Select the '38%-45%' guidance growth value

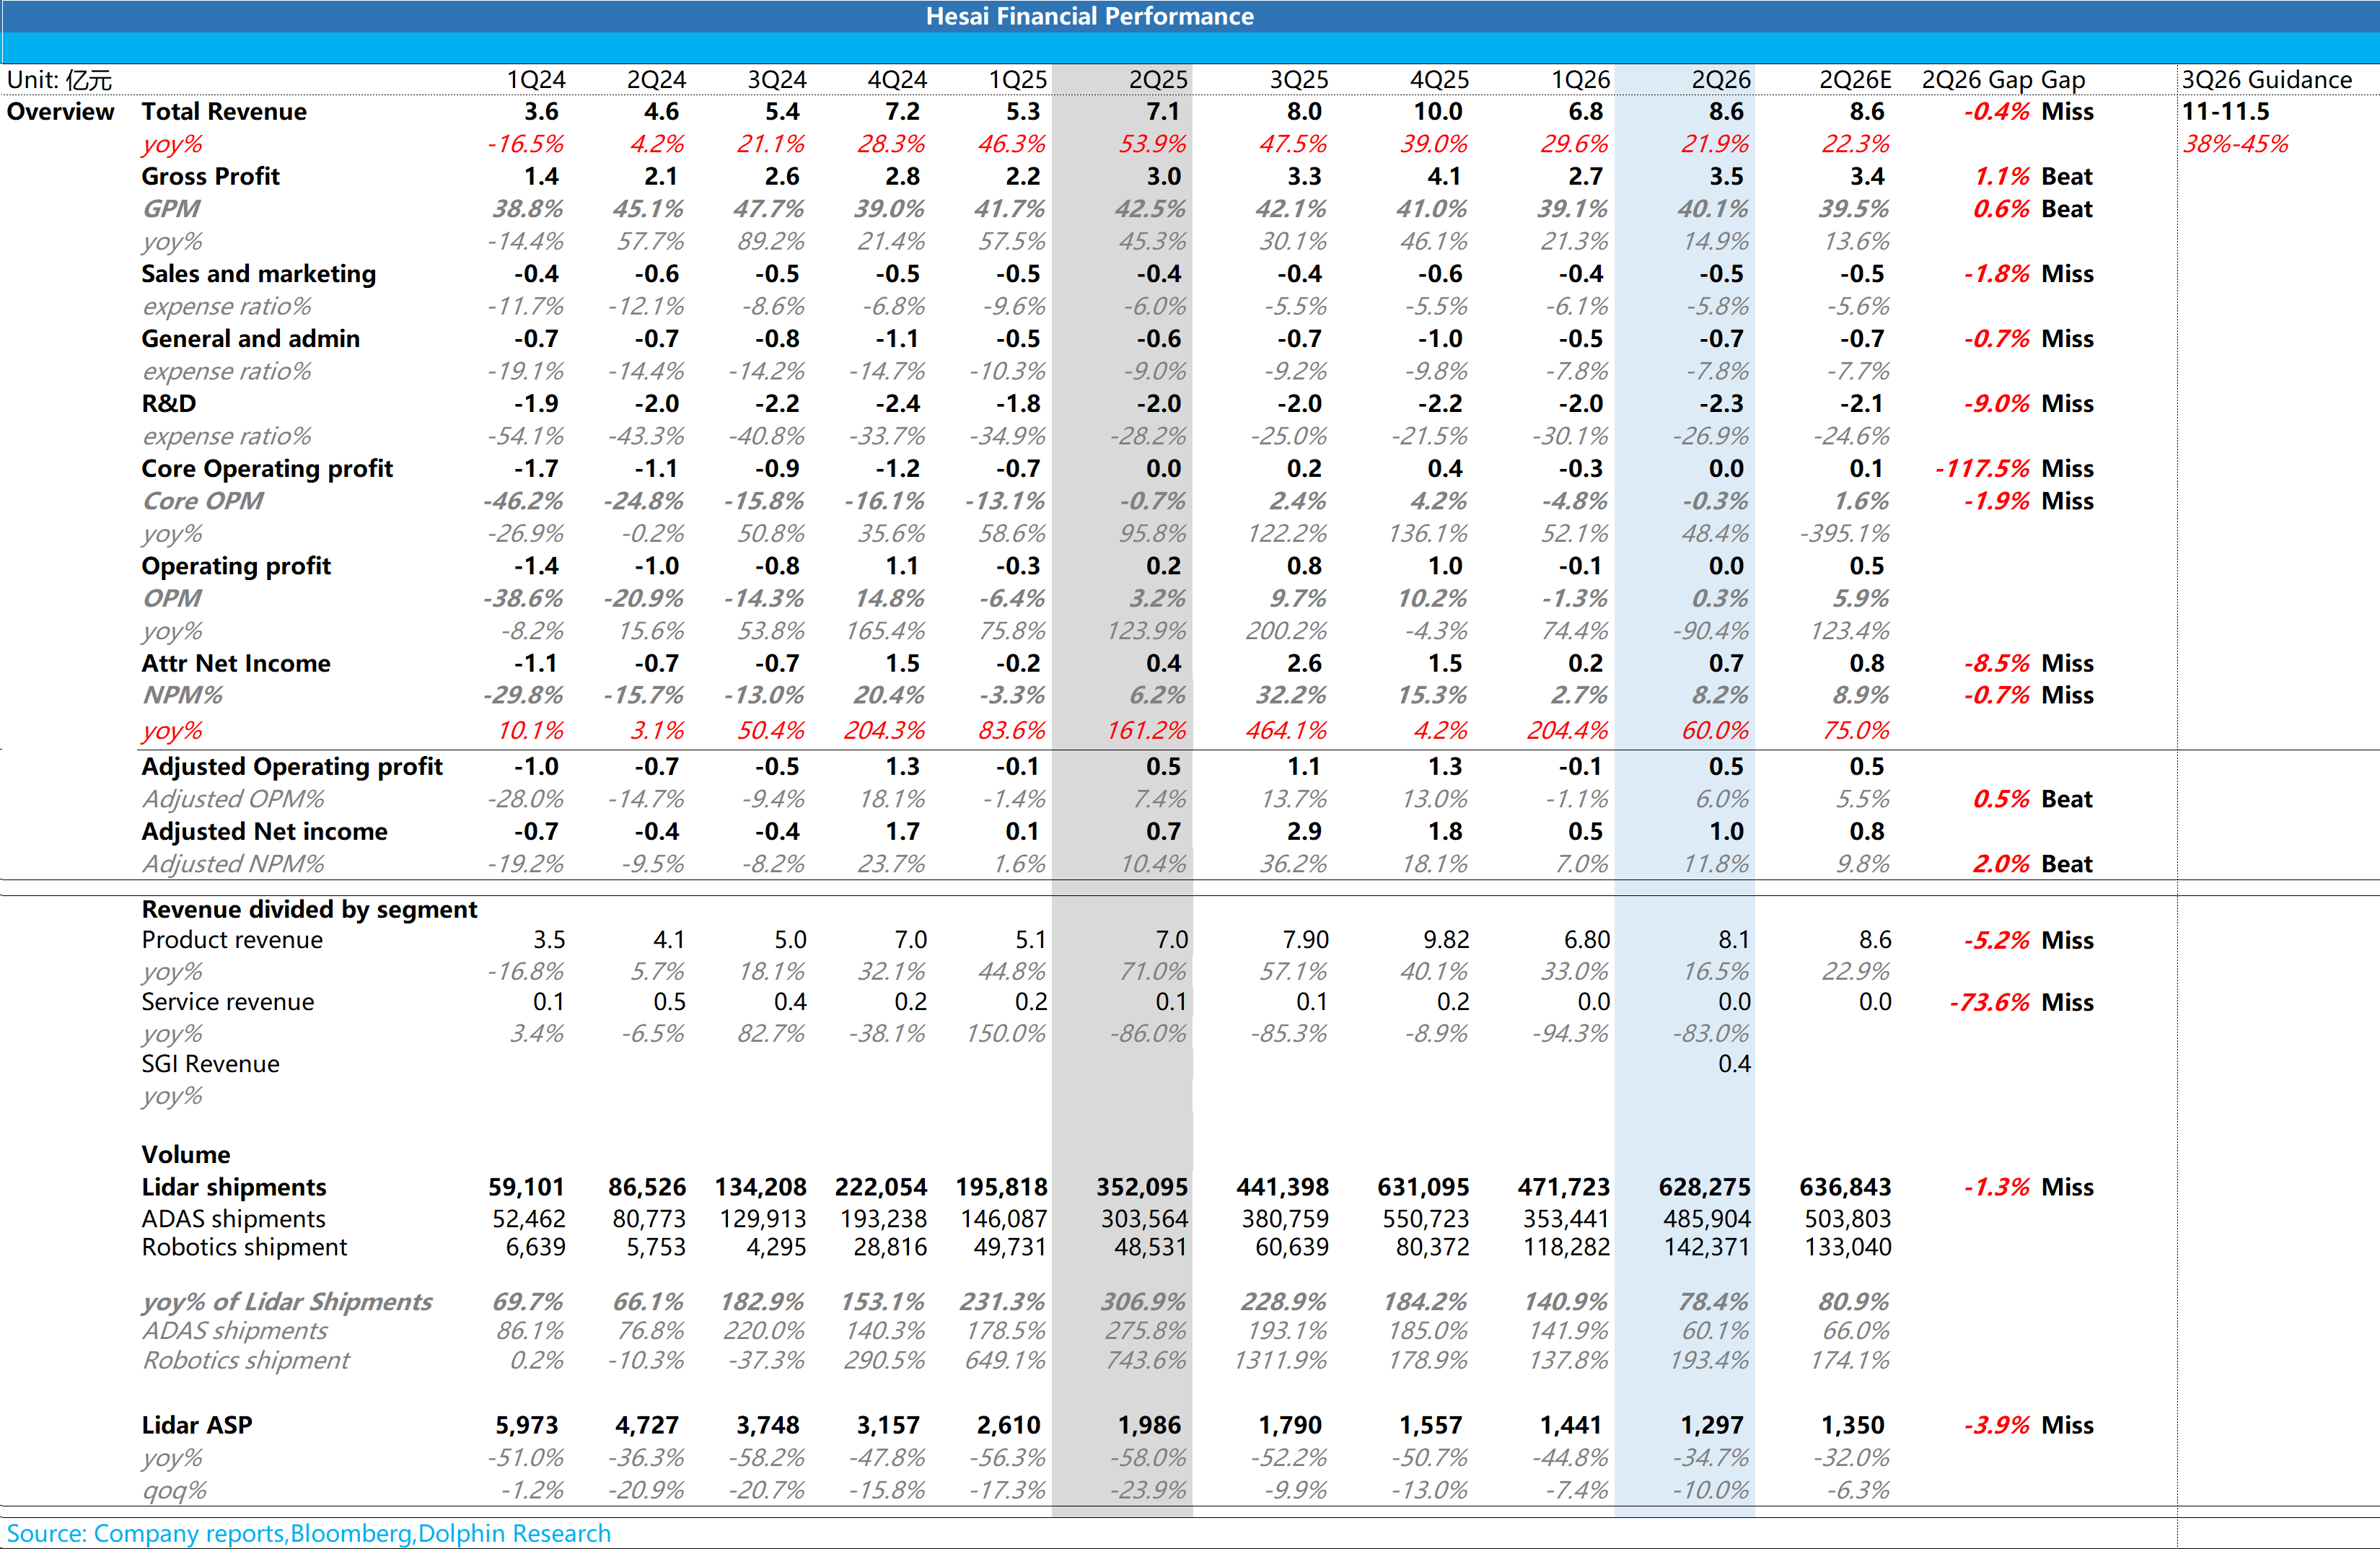click(2235, 144)
